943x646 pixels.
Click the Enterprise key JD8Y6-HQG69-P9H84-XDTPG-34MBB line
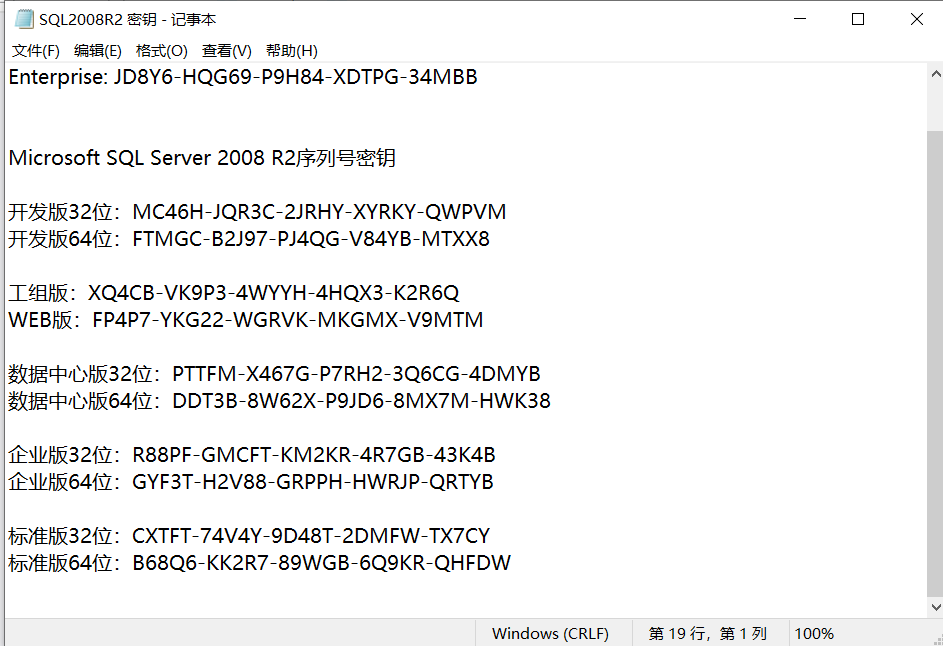tap(243, 77)
